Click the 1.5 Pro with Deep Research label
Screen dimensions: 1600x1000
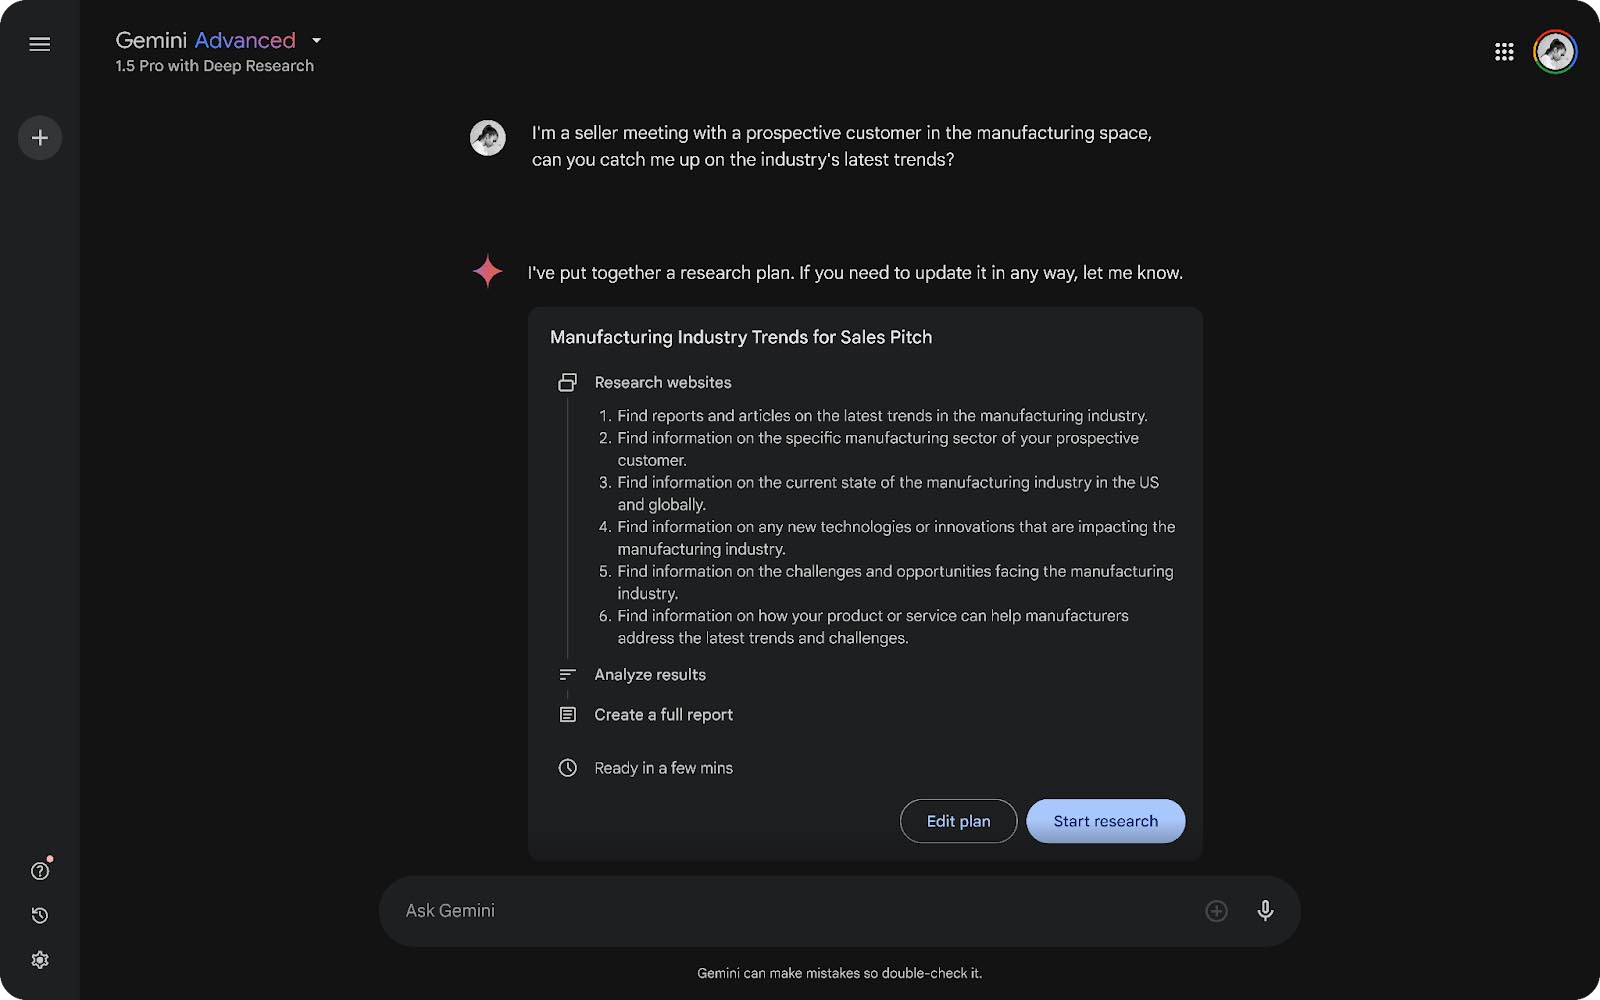[214, 65]
